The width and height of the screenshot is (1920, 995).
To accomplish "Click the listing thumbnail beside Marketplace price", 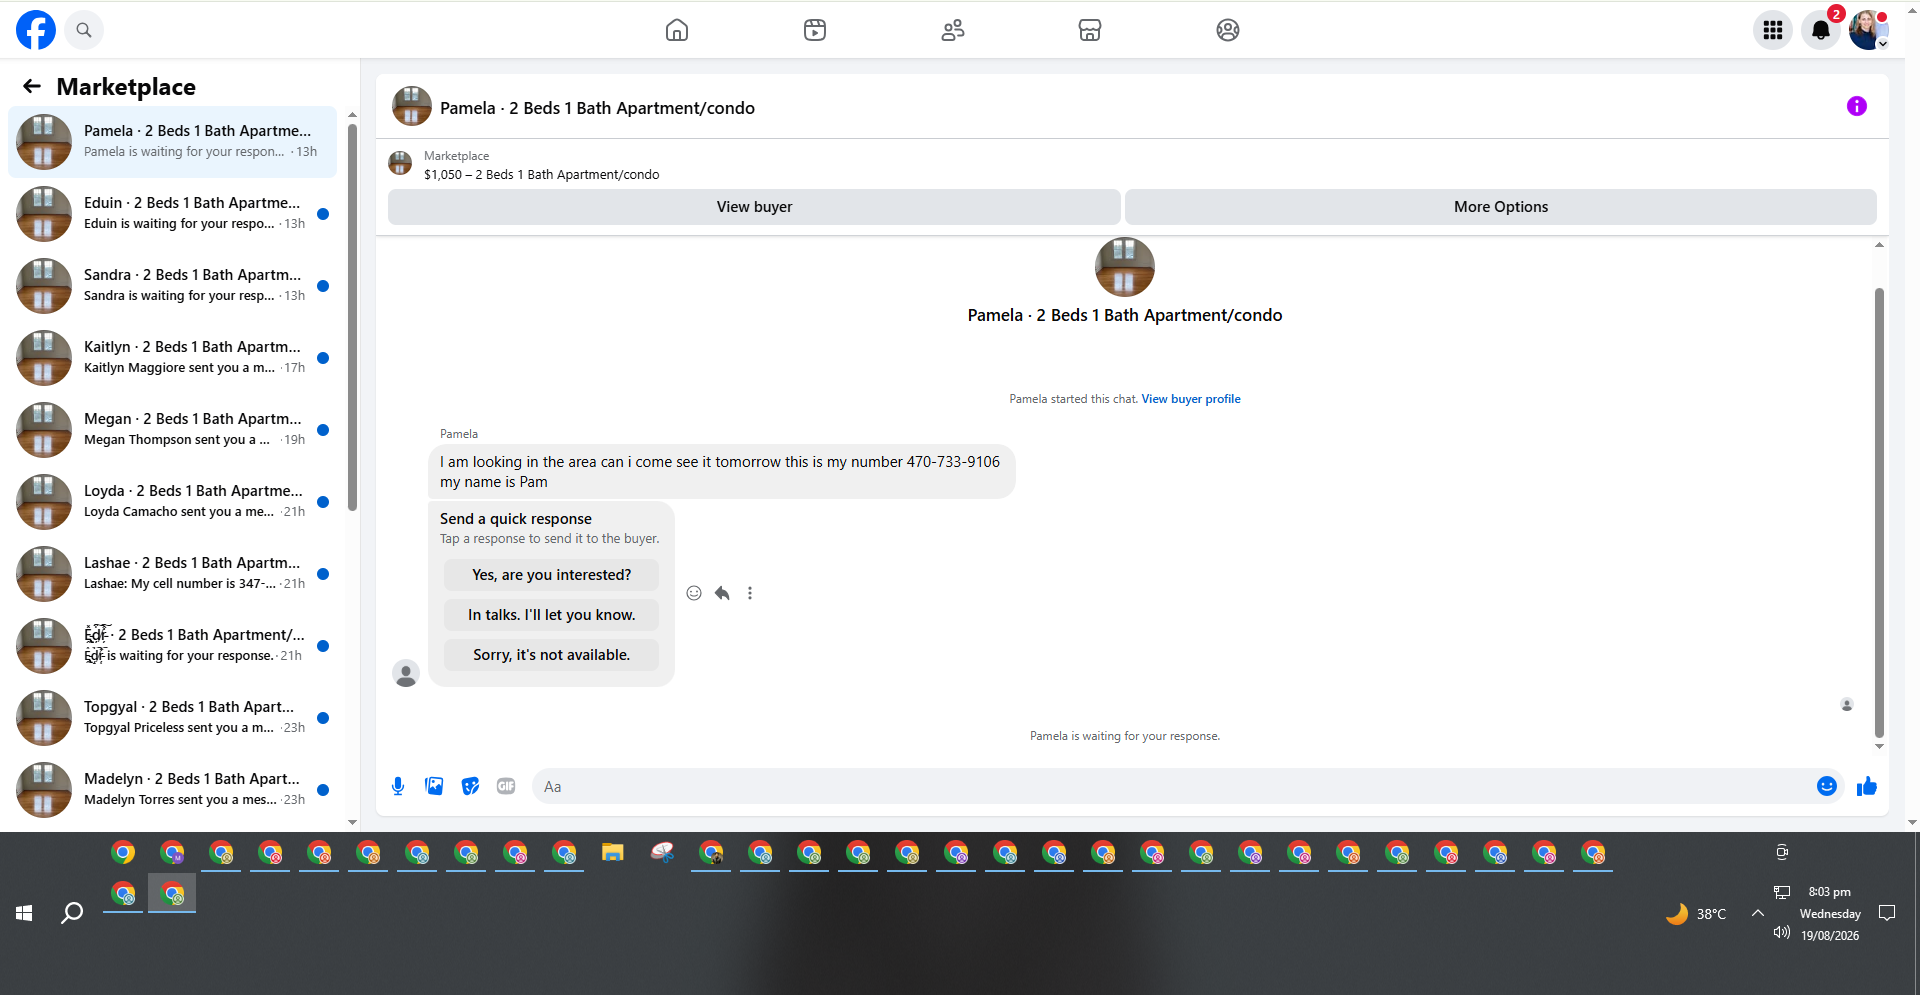I will pyautogui.click(x=400, y=163).
